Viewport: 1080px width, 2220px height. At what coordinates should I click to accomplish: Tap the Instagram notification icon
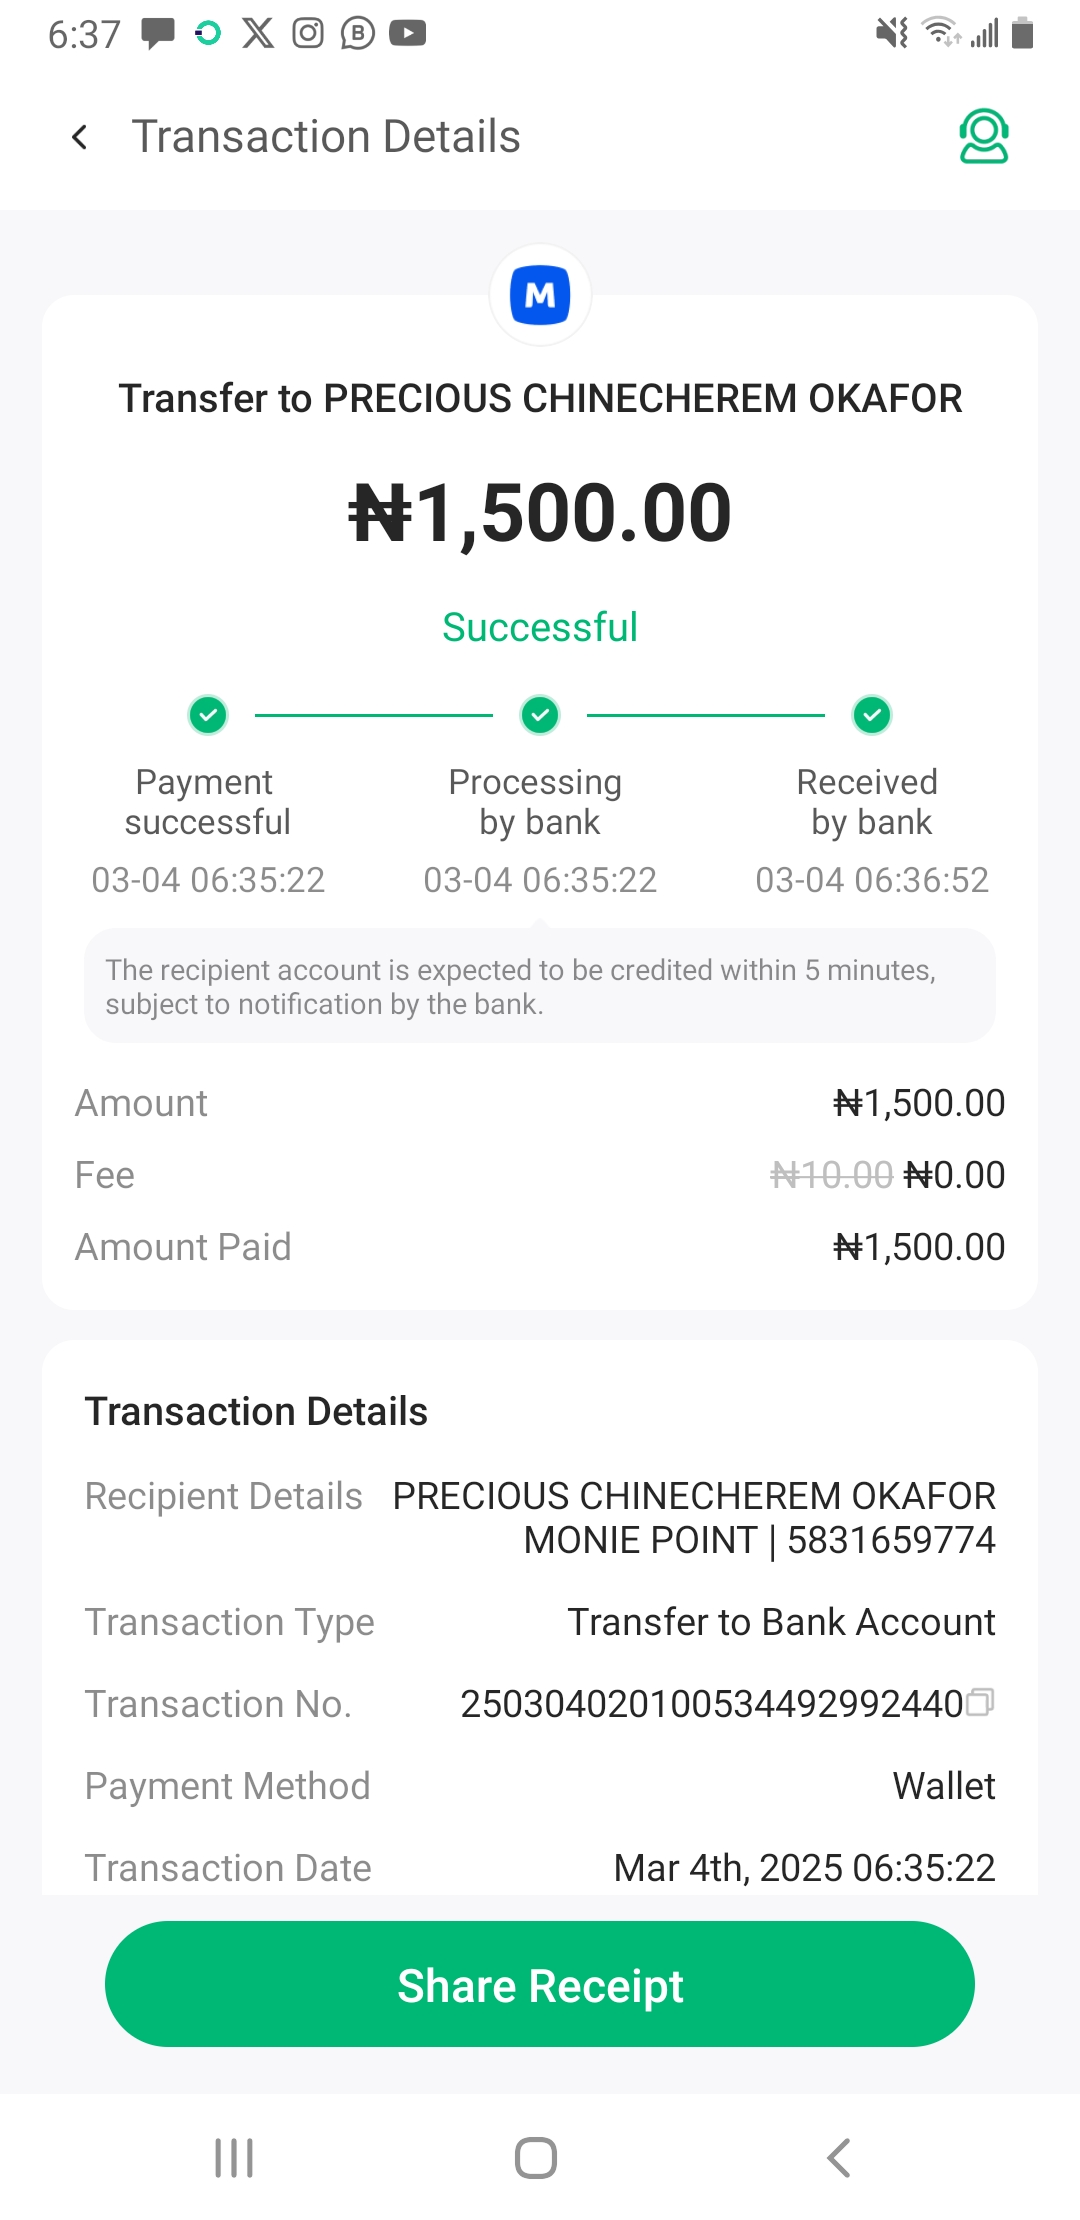[308, 33]
